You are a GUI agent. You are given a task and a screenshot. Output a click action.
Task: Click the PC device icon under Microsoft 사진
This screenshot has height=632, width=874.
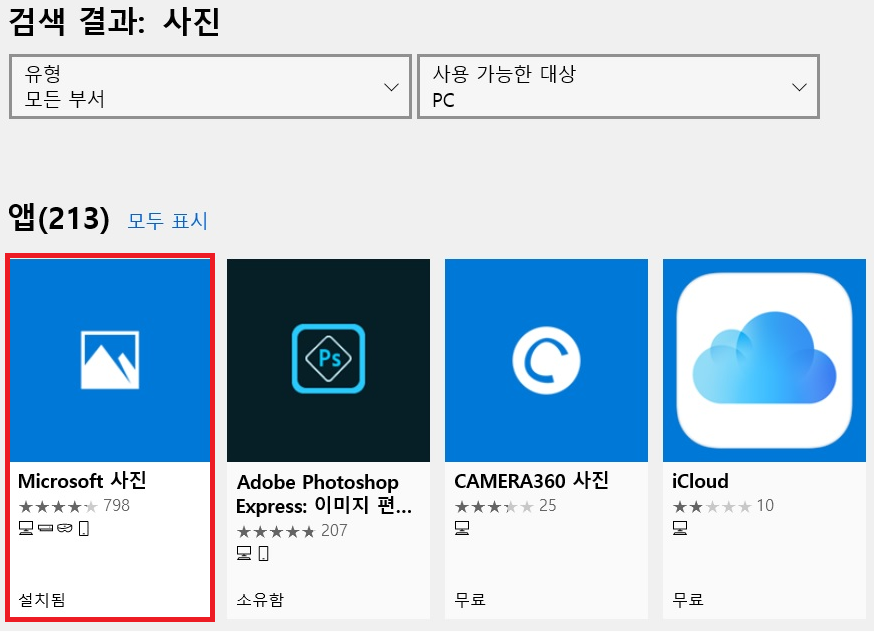click(26, 528)
